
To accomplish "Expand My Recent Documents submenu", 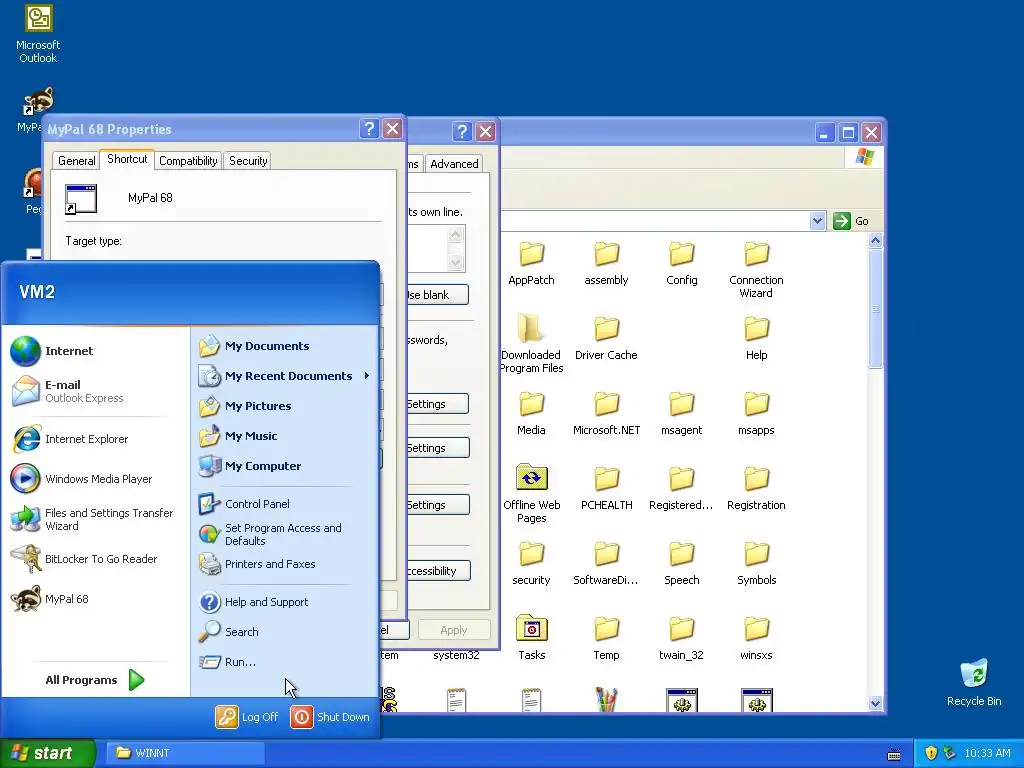I will (x=285, y=376).
